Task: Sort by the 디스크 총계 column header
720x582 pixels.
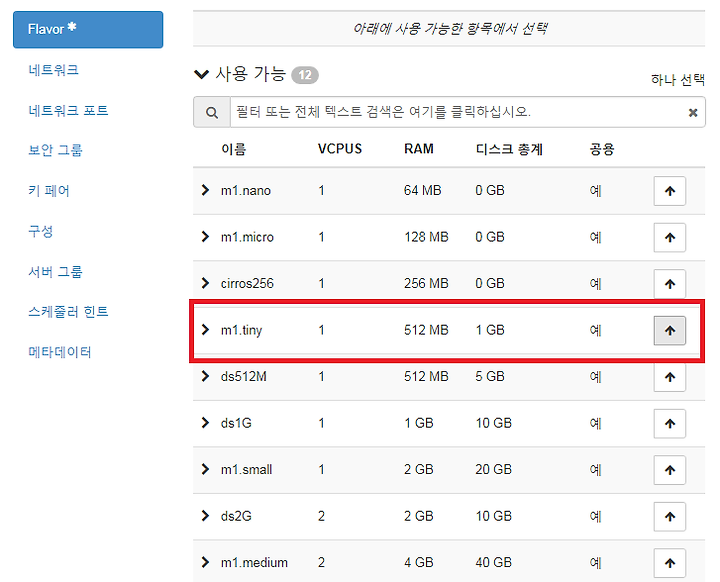Action: click(x=509, y=149)
